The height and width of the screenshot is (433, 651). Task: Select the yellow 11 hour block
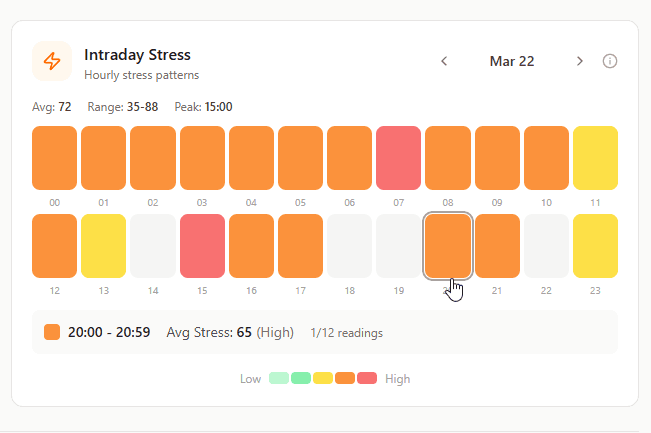tap(595, 158)
